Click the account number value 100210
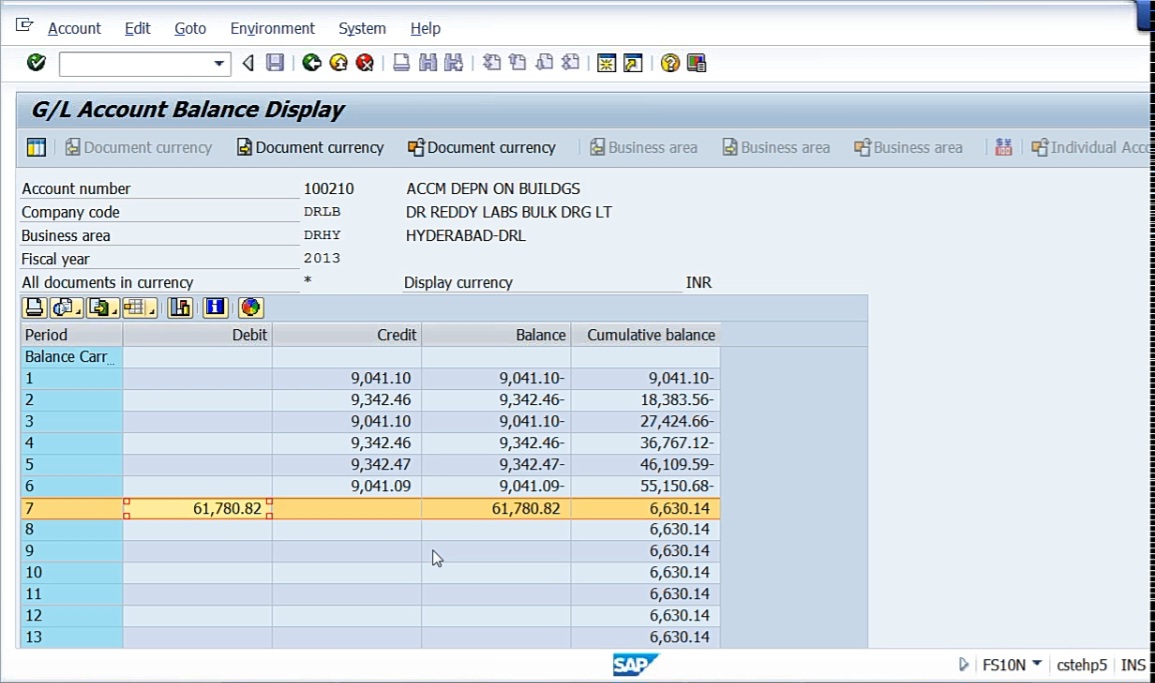This screenshot has height=683, width=1155. 329,189
